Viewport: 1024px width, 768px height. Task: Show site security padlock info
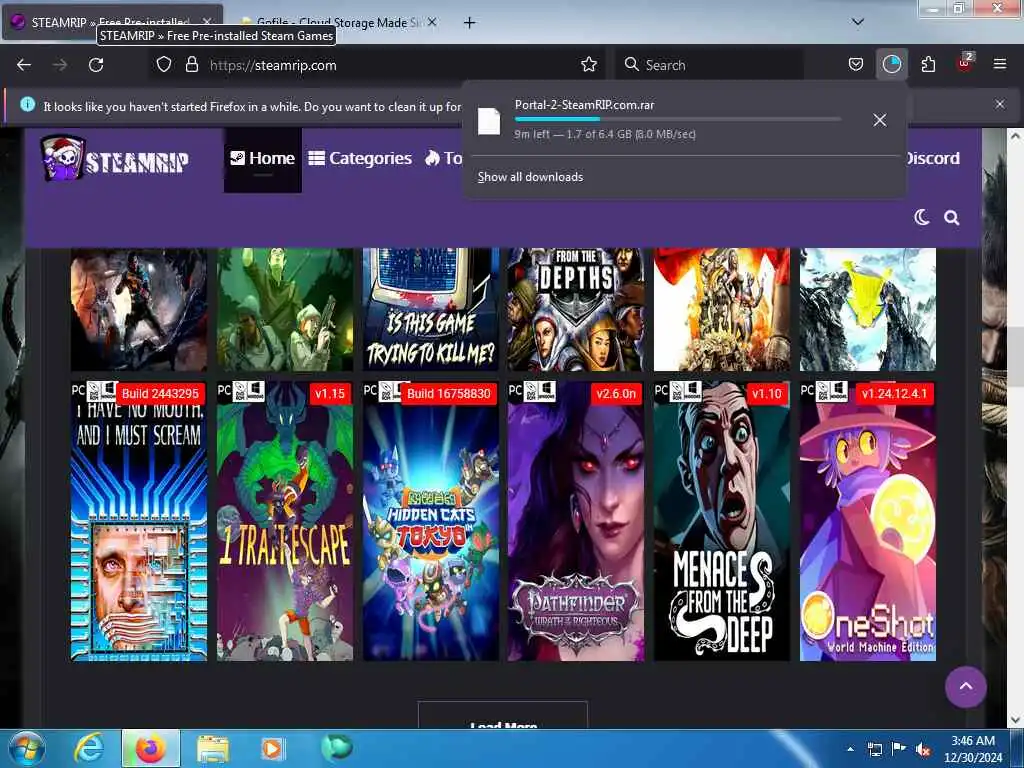pyautogui.click(x=191, y=64)
